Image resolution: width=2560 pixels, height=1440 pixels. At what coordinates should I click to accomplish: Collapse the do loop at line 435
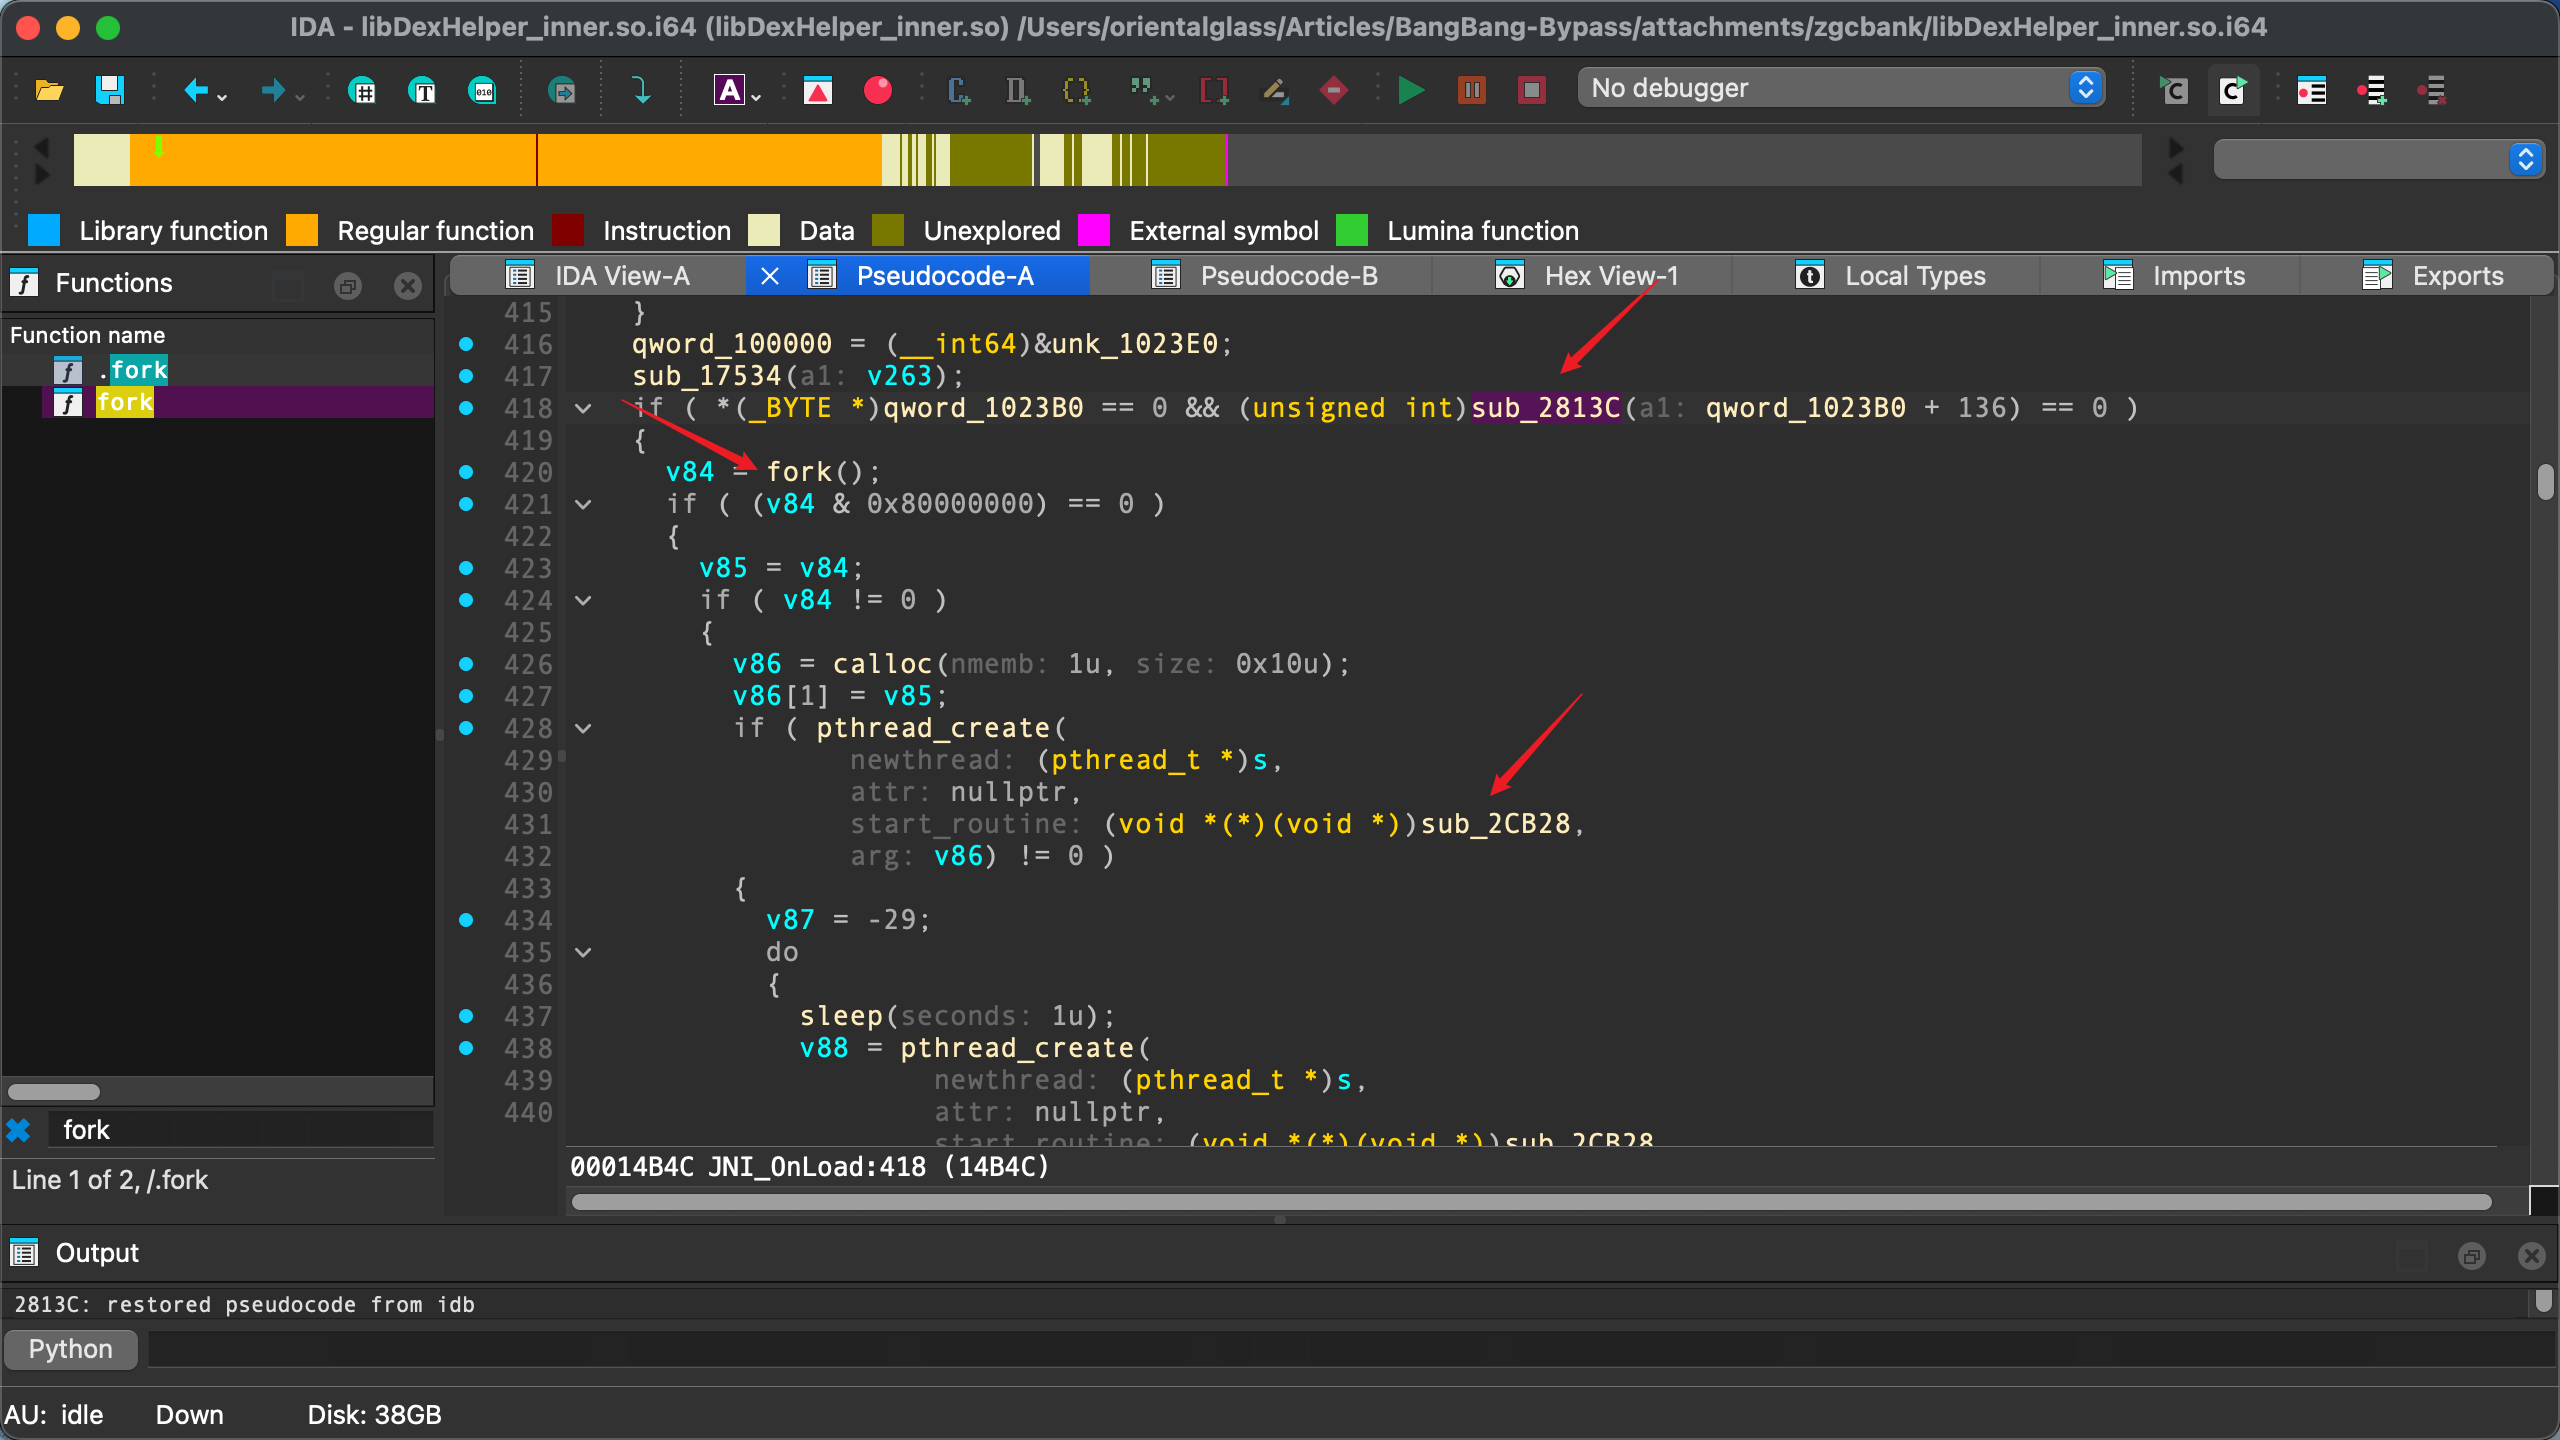[584, 952]
